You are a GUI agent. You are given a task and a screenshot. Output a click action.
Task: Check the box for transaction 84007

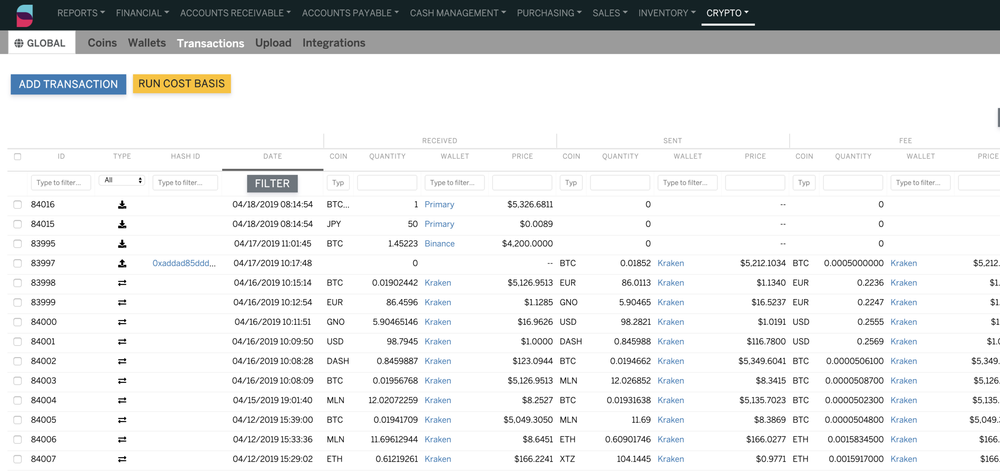[x=18, y=459]
